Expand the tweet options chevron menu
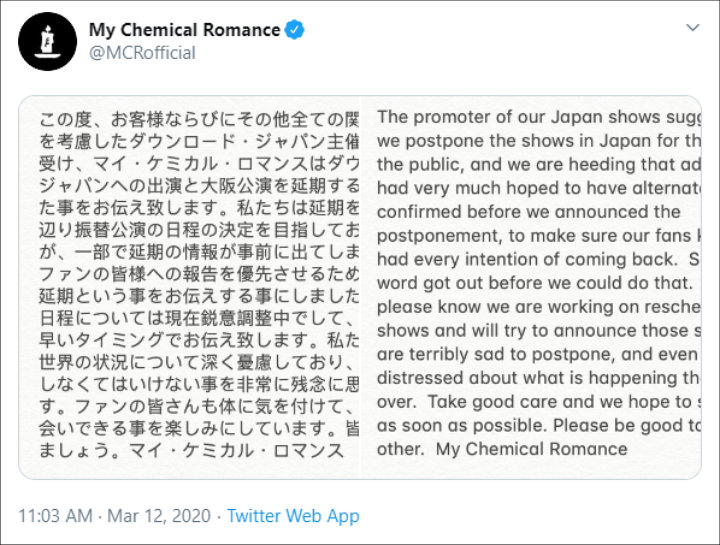The height and width of the screenshot is (545, 720). [692, 28]
